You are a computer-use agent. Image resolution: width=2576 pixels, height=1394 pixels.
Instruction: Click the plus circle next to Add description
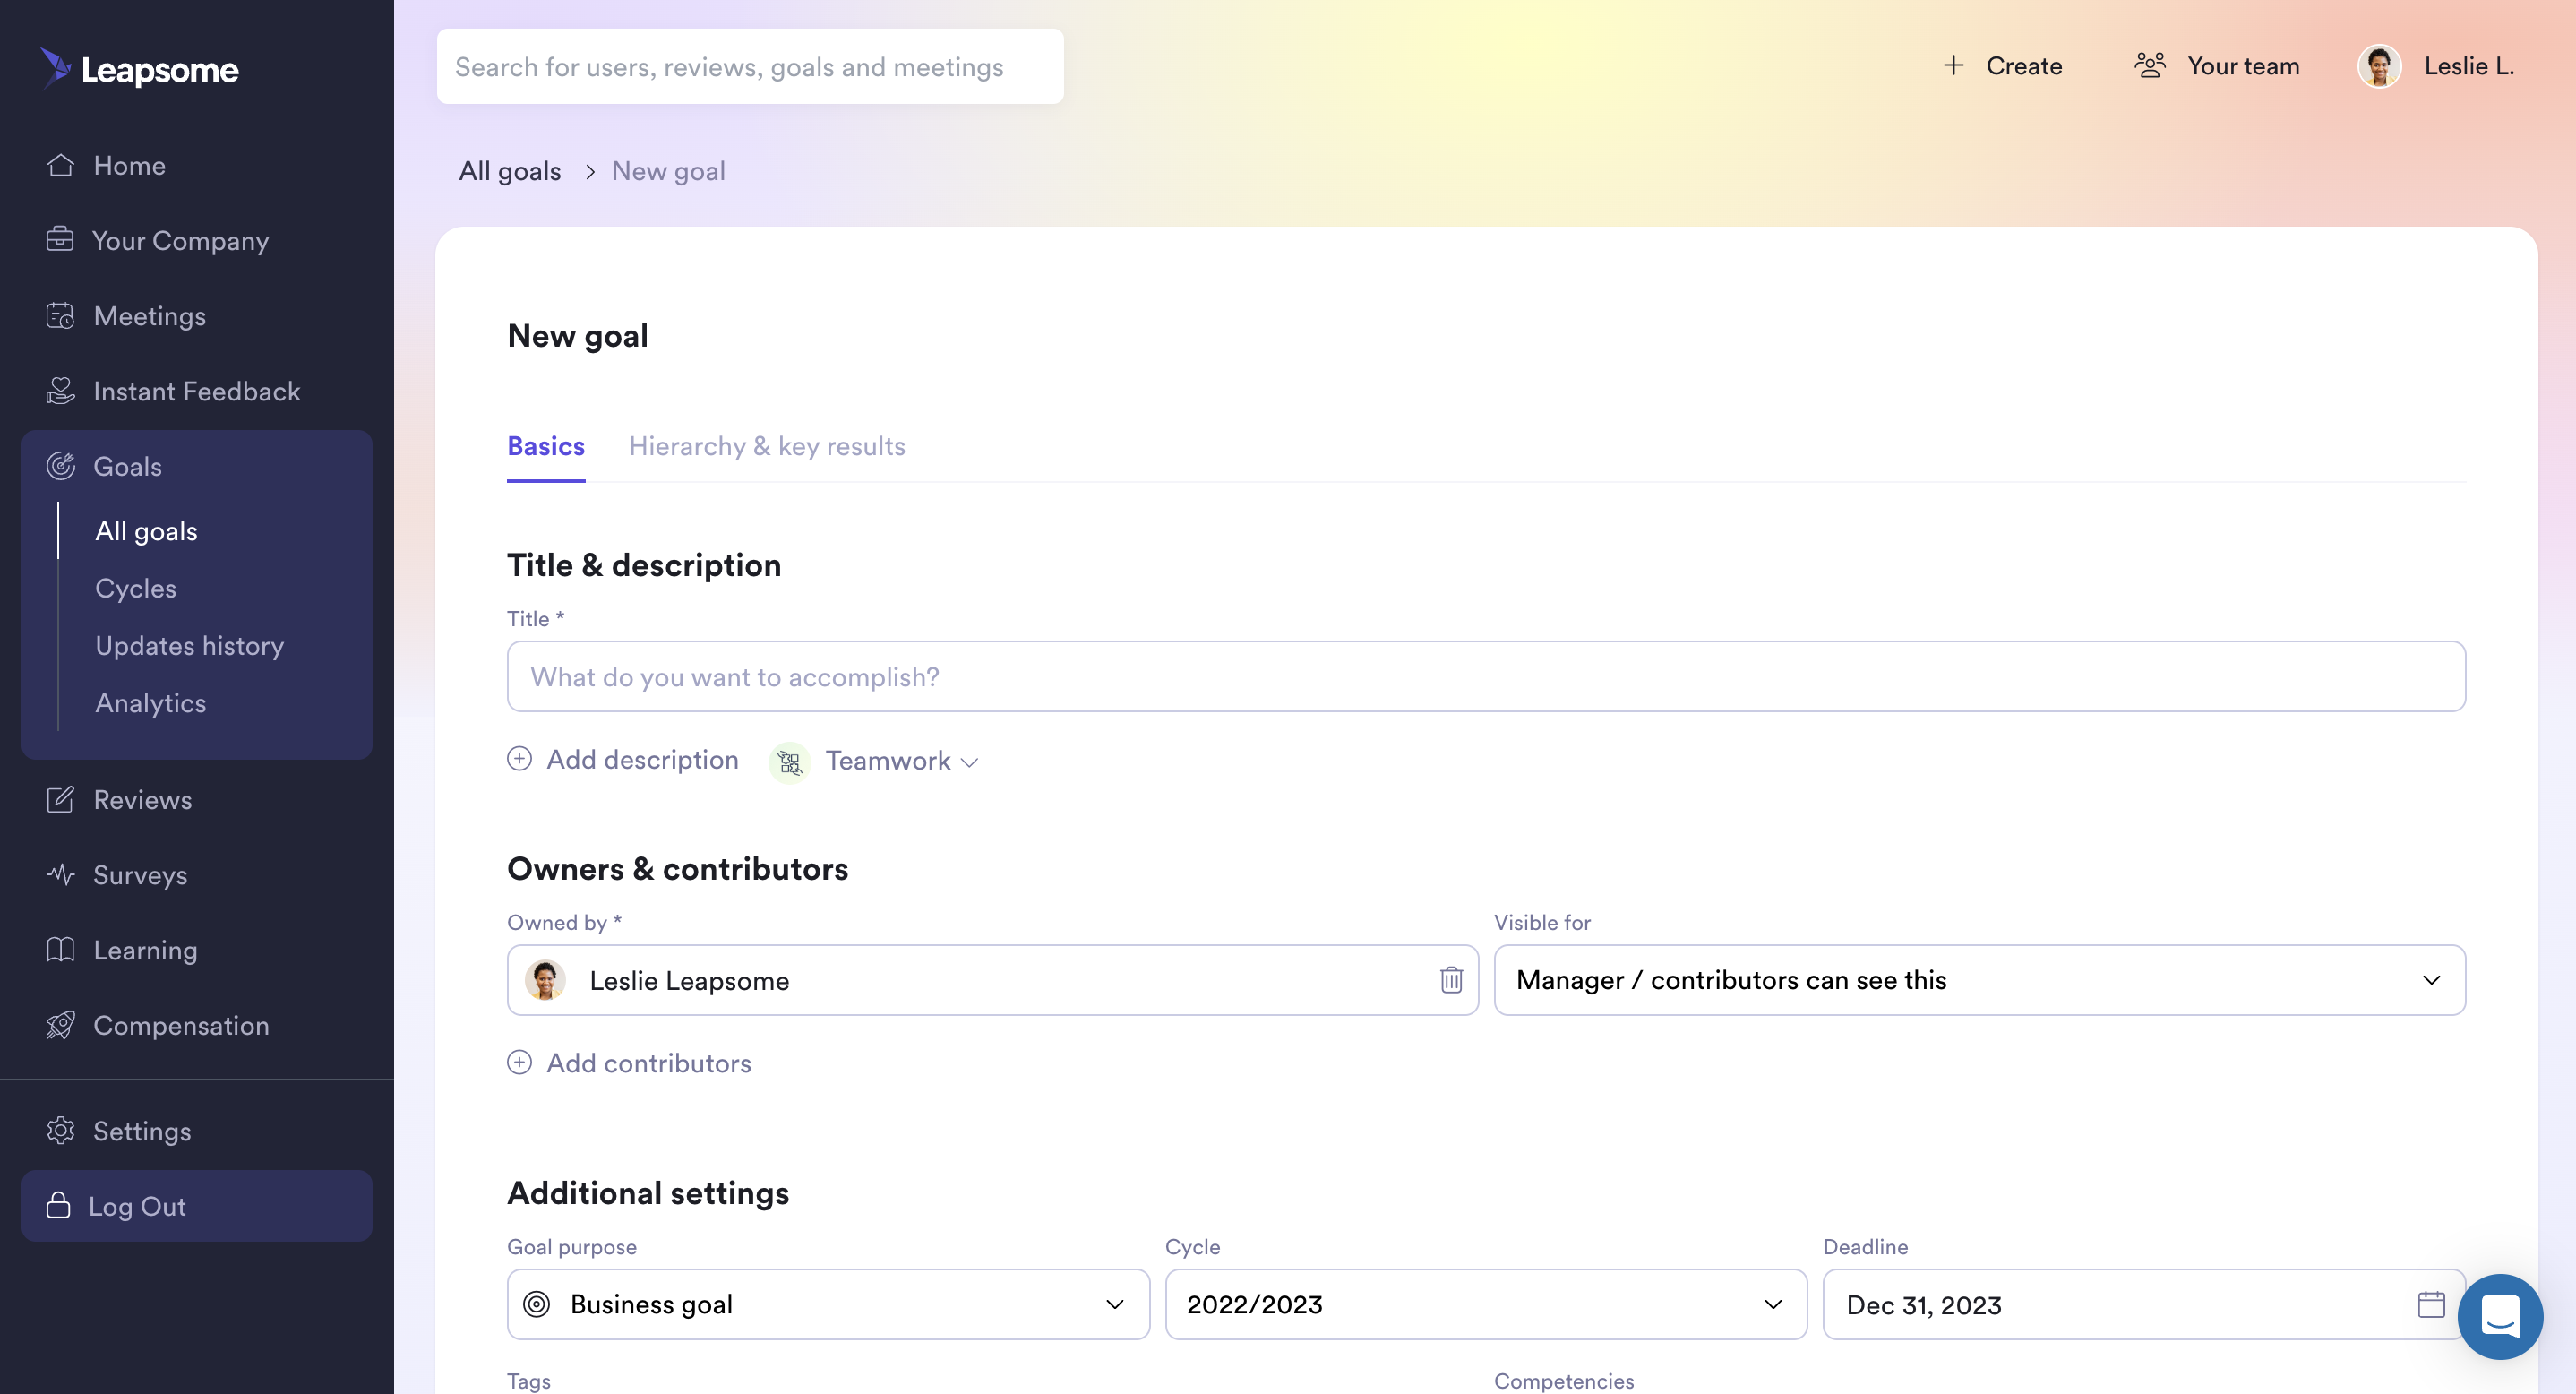tap(519, 759)
